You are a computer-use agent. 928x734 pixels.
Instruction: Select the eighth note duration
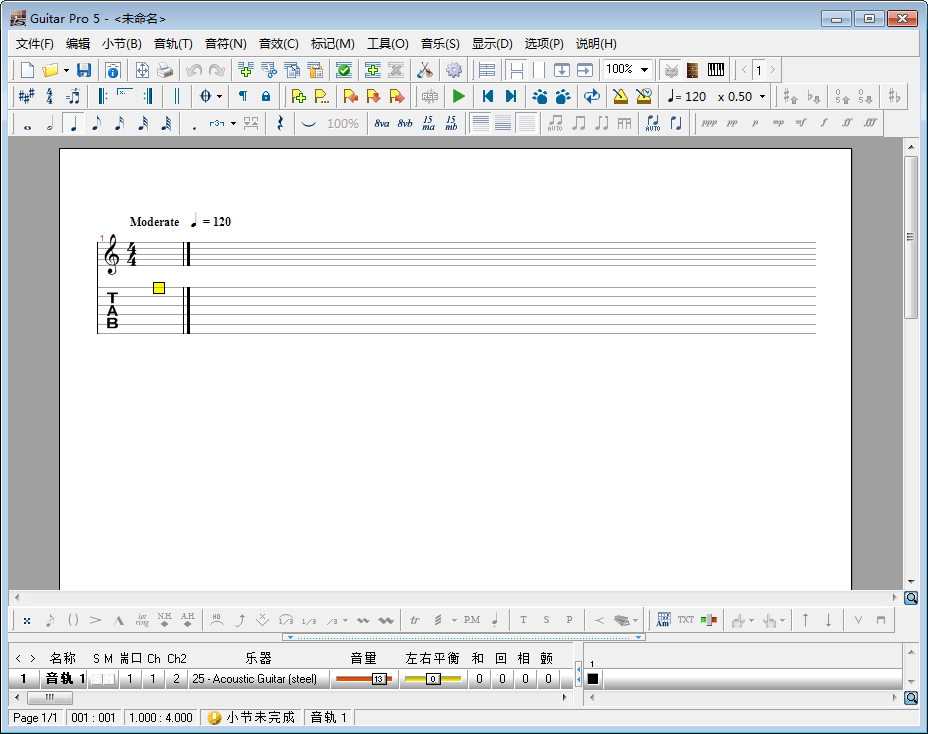tap(96, 123)
